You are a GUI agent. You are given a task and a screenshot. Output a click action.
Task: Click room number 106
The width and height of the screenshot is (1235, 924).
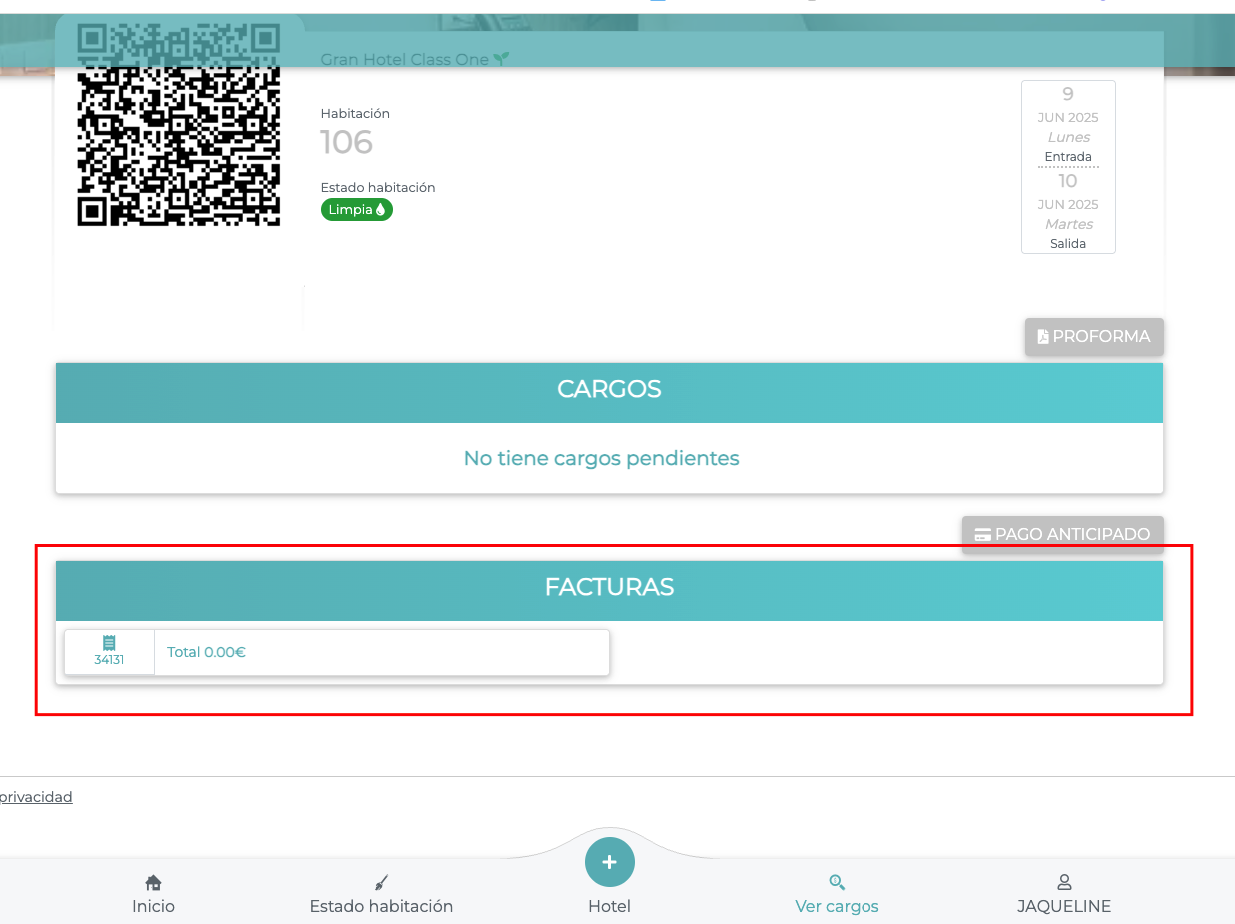pyautogui.click(x=347, y=143)
